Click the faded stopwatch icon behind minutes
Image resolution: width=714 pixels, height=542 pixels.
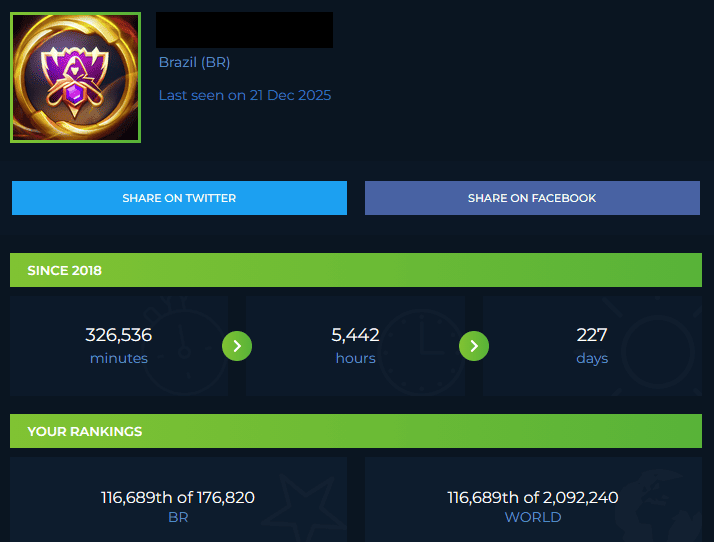coord(184,346)
